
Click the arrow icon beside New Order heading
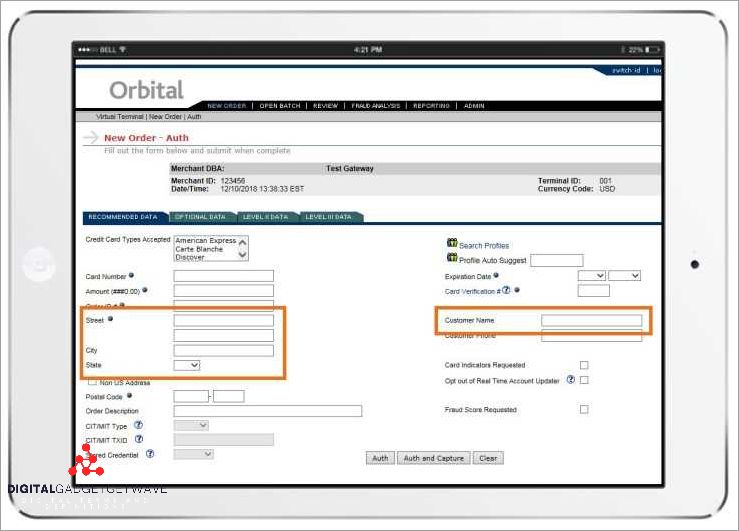[x=90, y=138]
